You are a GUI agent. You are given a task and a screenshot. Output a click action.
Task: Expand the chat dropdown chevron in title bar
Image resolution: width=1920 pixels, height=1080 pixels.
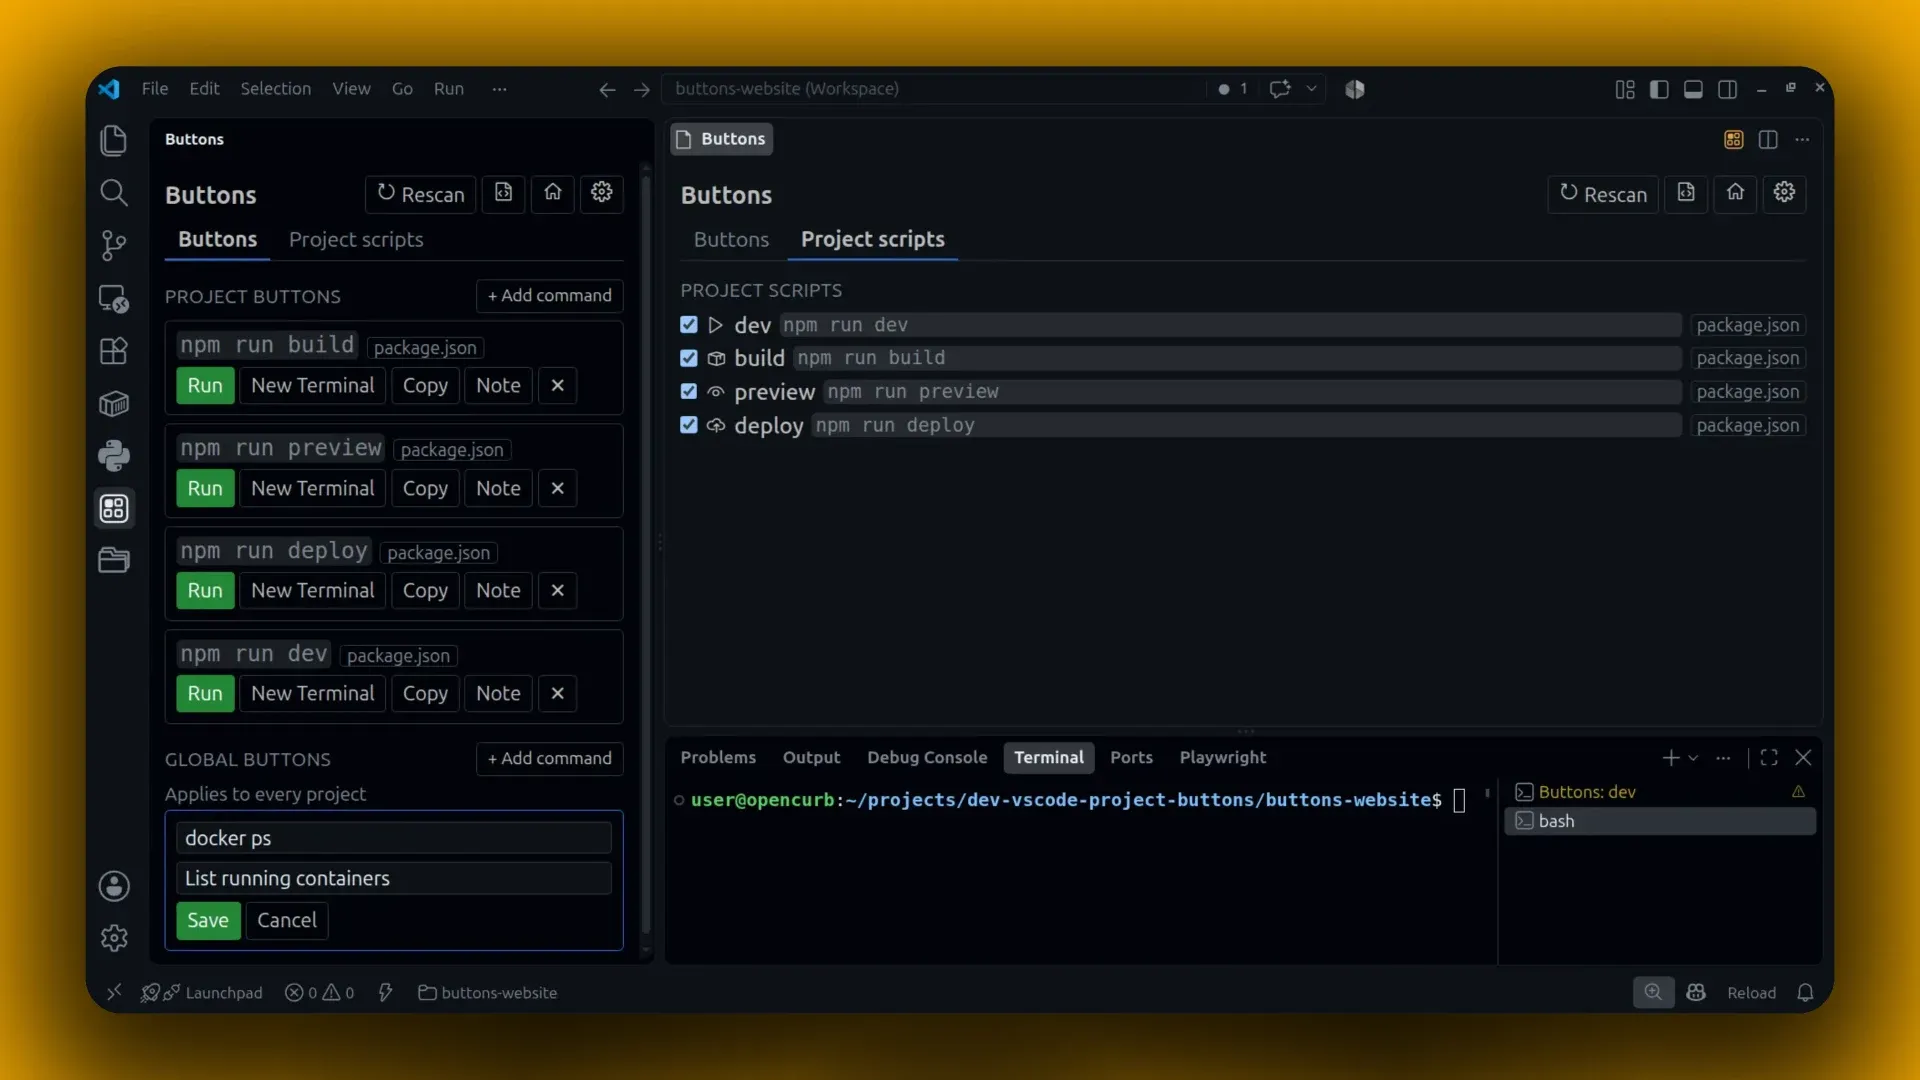pos(1311,89)
